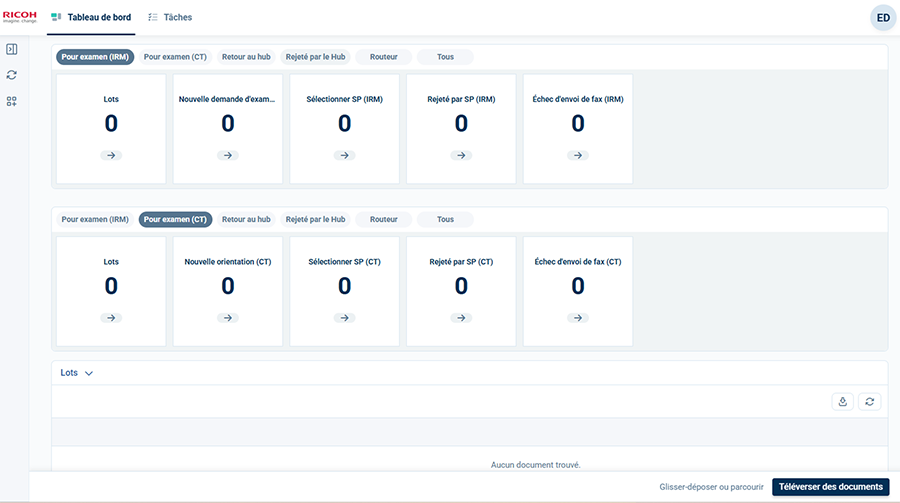This screenshot has width=900, height=503.
Task: Select Tous filter in the top panel
Action: click(445, 57)
